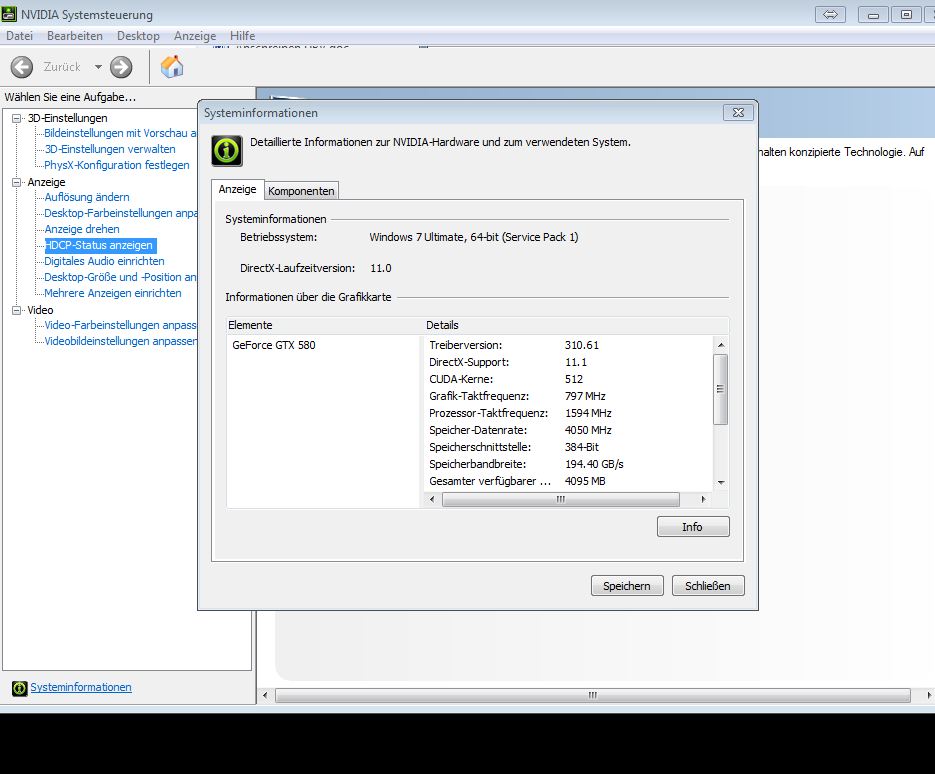Click the Info button
This screenshot has height=774, width=935.
[693, 527]
